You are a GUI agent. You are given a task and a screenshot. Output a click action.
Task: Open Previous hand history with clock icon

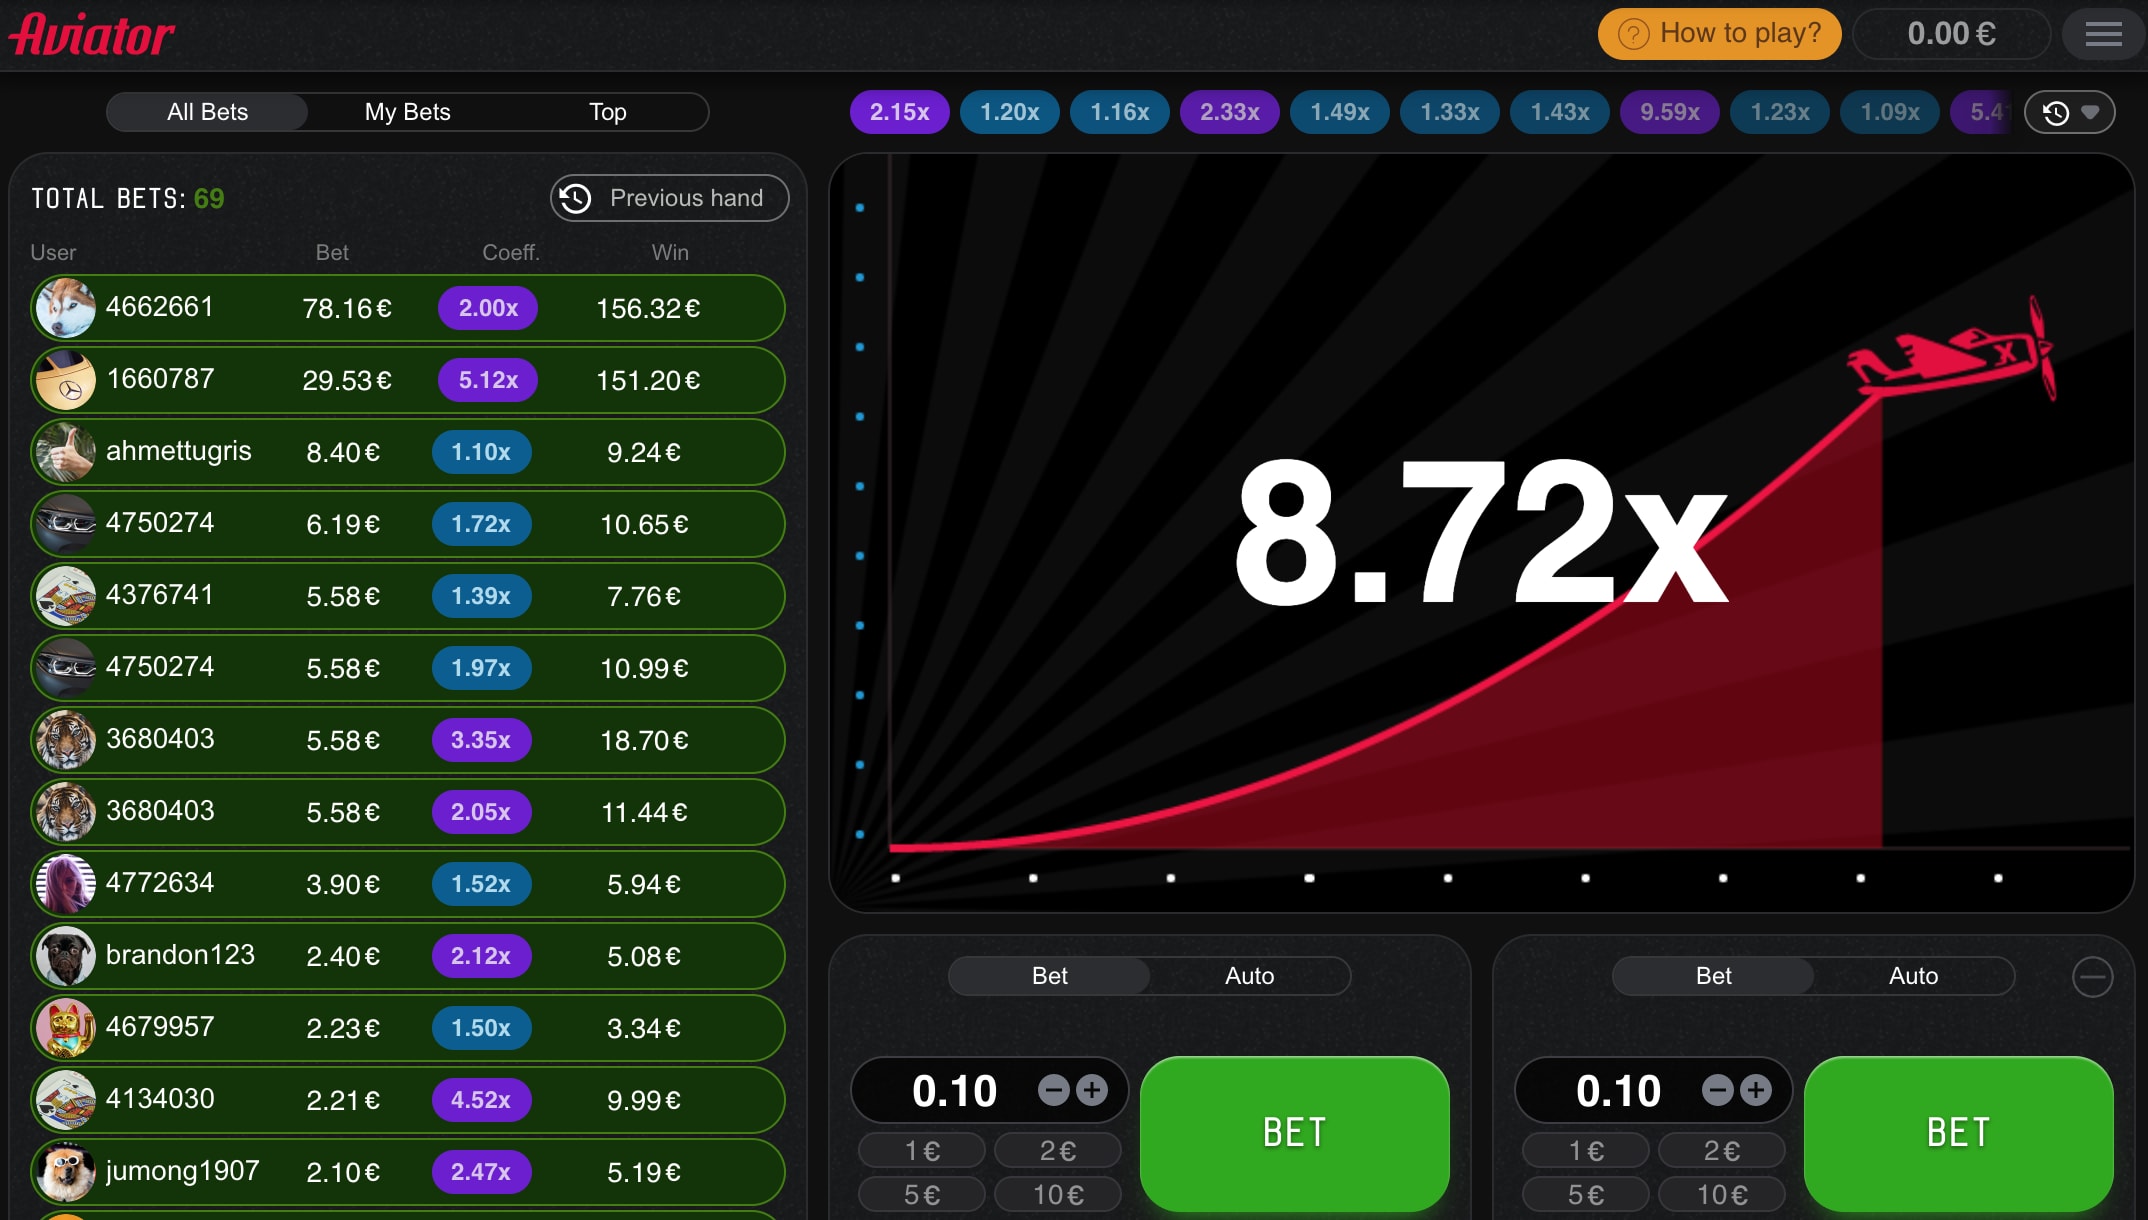coord(578,198)
